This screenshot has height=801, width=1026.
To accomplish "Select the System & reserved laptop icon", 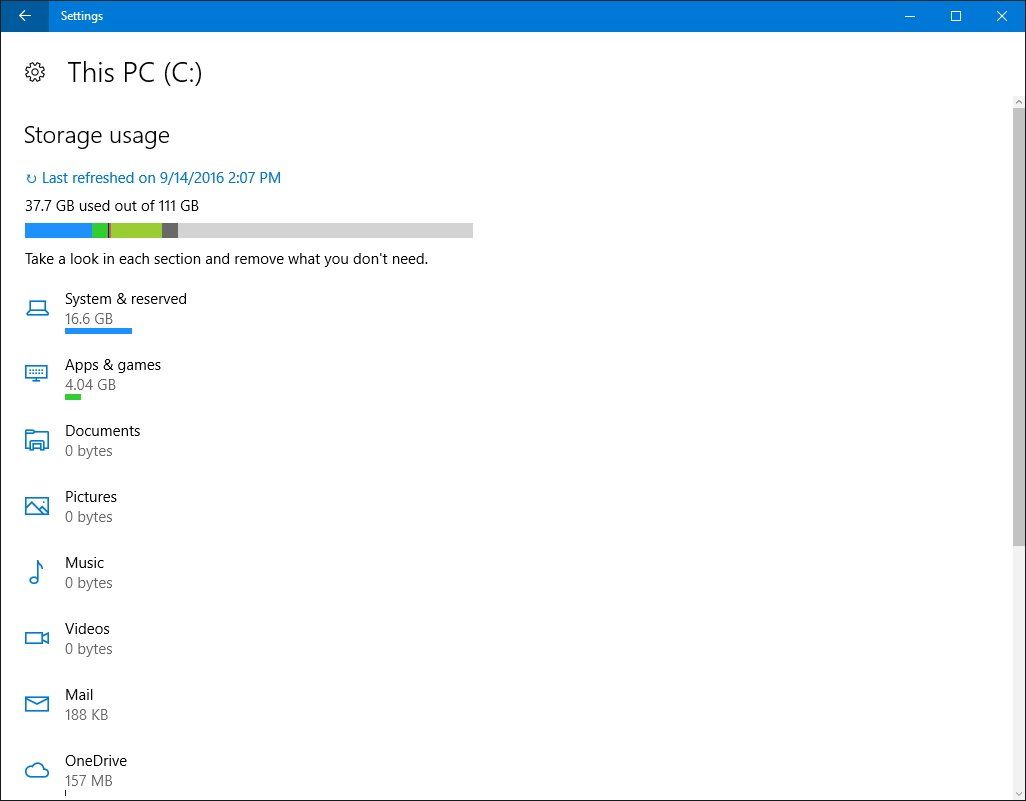I will pyautogui.click(x=36, y=307).
